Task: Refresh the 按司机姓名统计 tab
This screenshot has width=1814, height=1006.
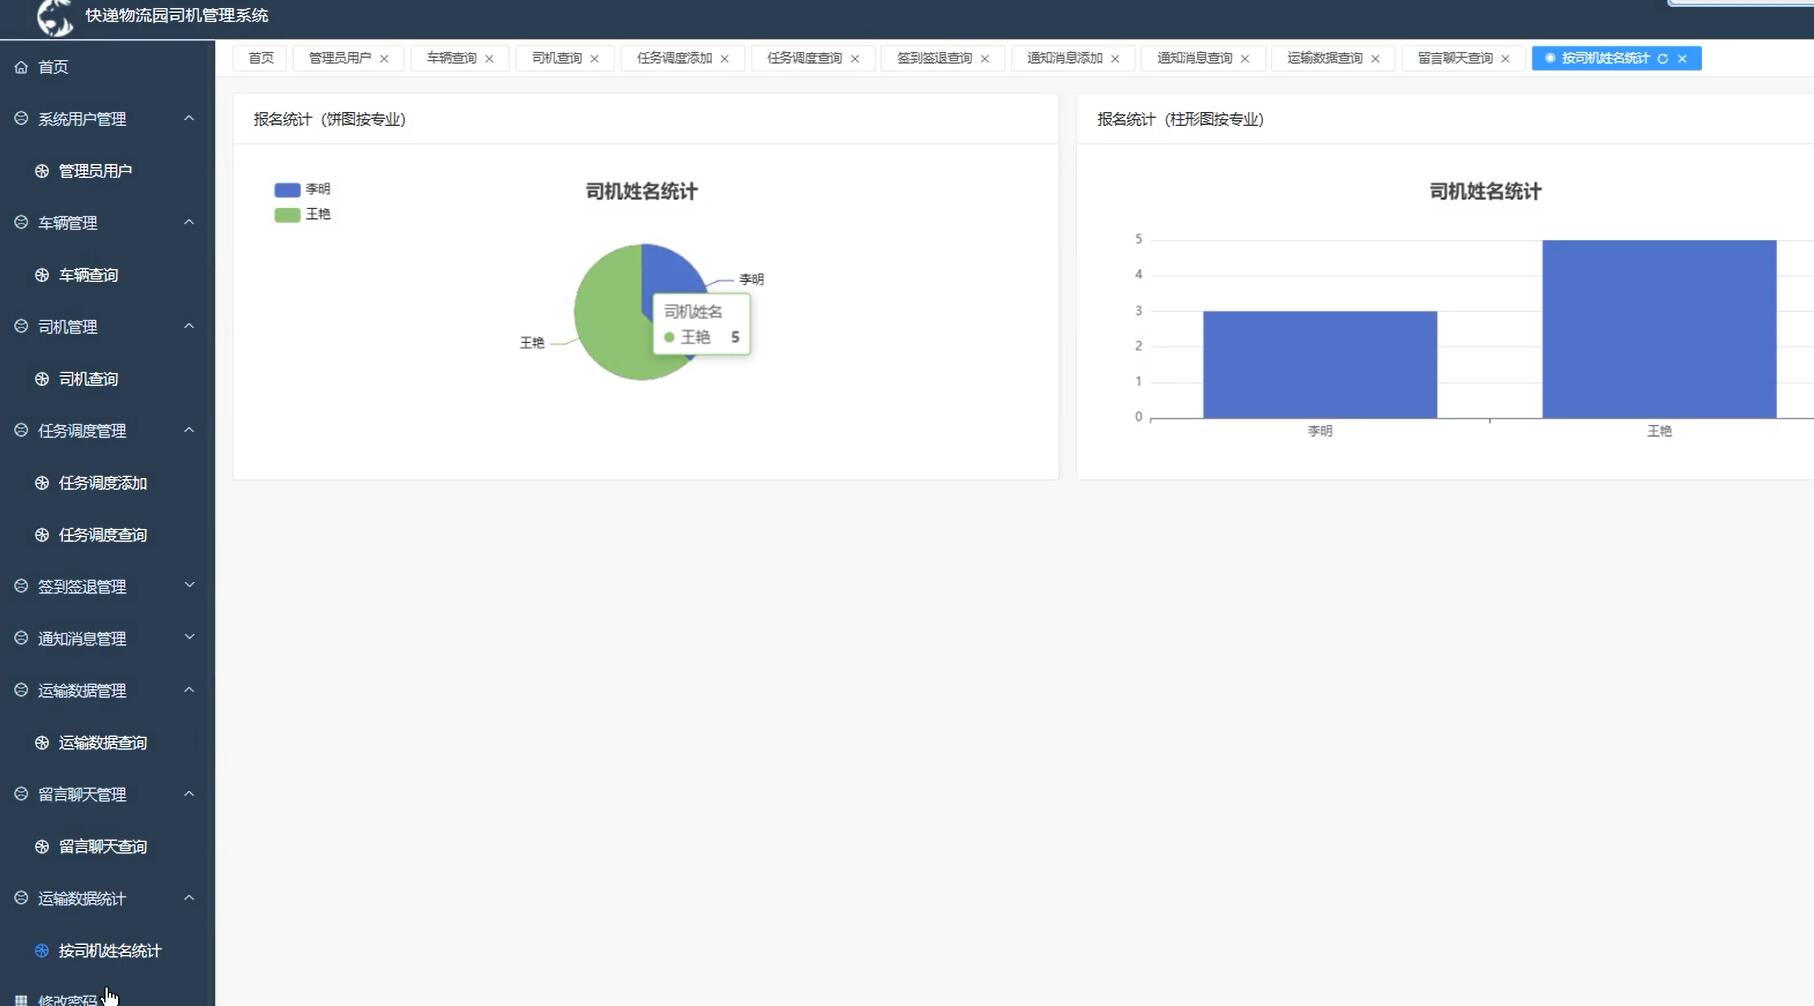Action: tap(1662, 58)
